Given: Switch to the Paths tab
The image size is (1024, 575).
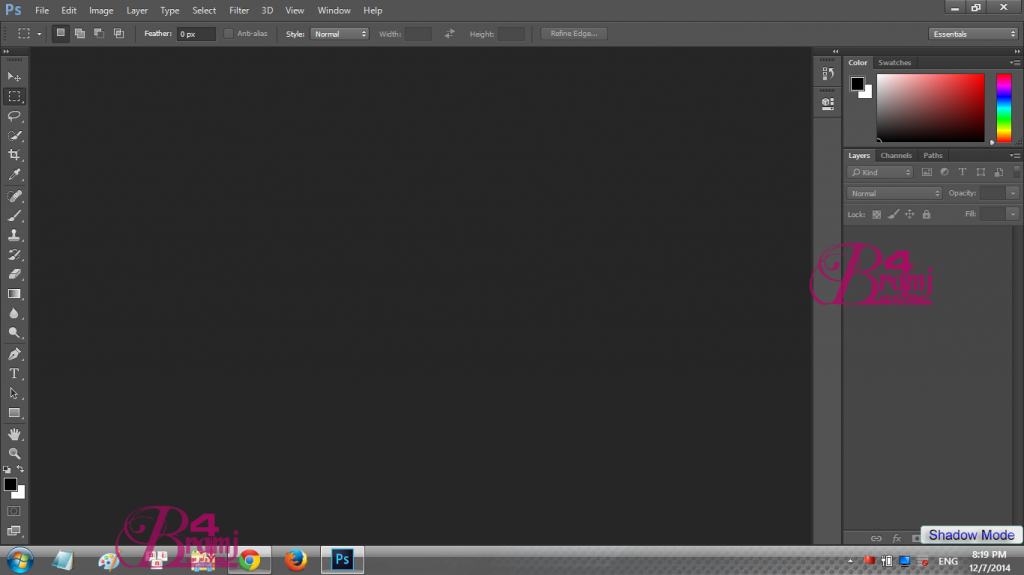Looking at the screenshot, I should click(933, 156).
